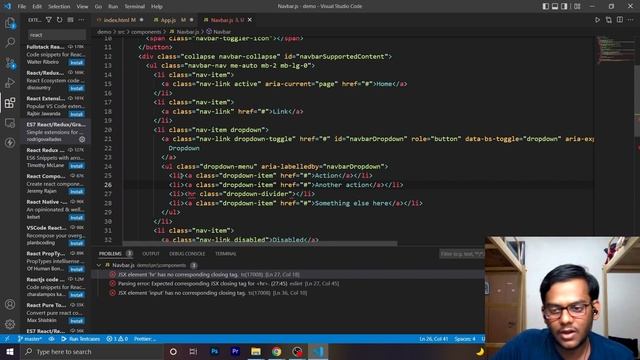Click the master branch in status bar
Viewport: 640px width, 360px height.
[x=29, y=339]
